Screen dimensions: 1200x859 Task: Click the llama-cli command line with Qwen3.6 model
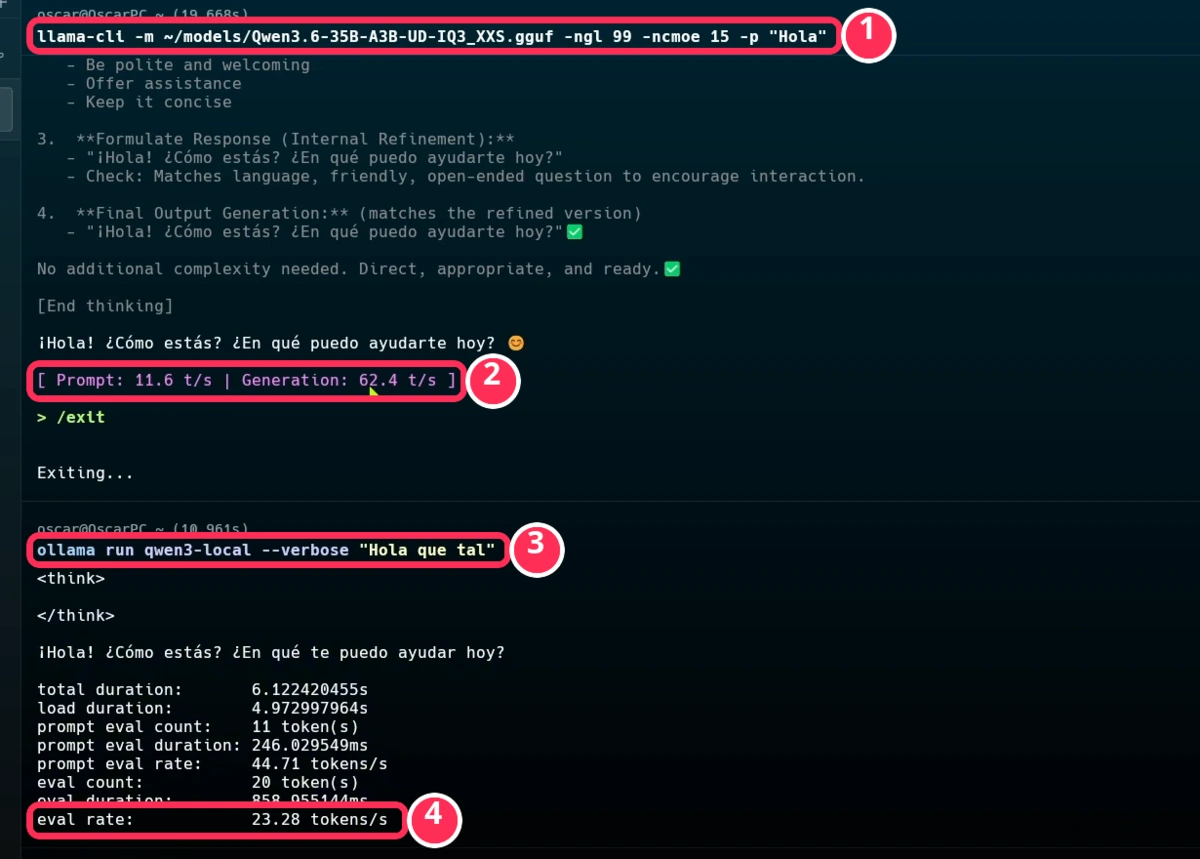[432, 38]
